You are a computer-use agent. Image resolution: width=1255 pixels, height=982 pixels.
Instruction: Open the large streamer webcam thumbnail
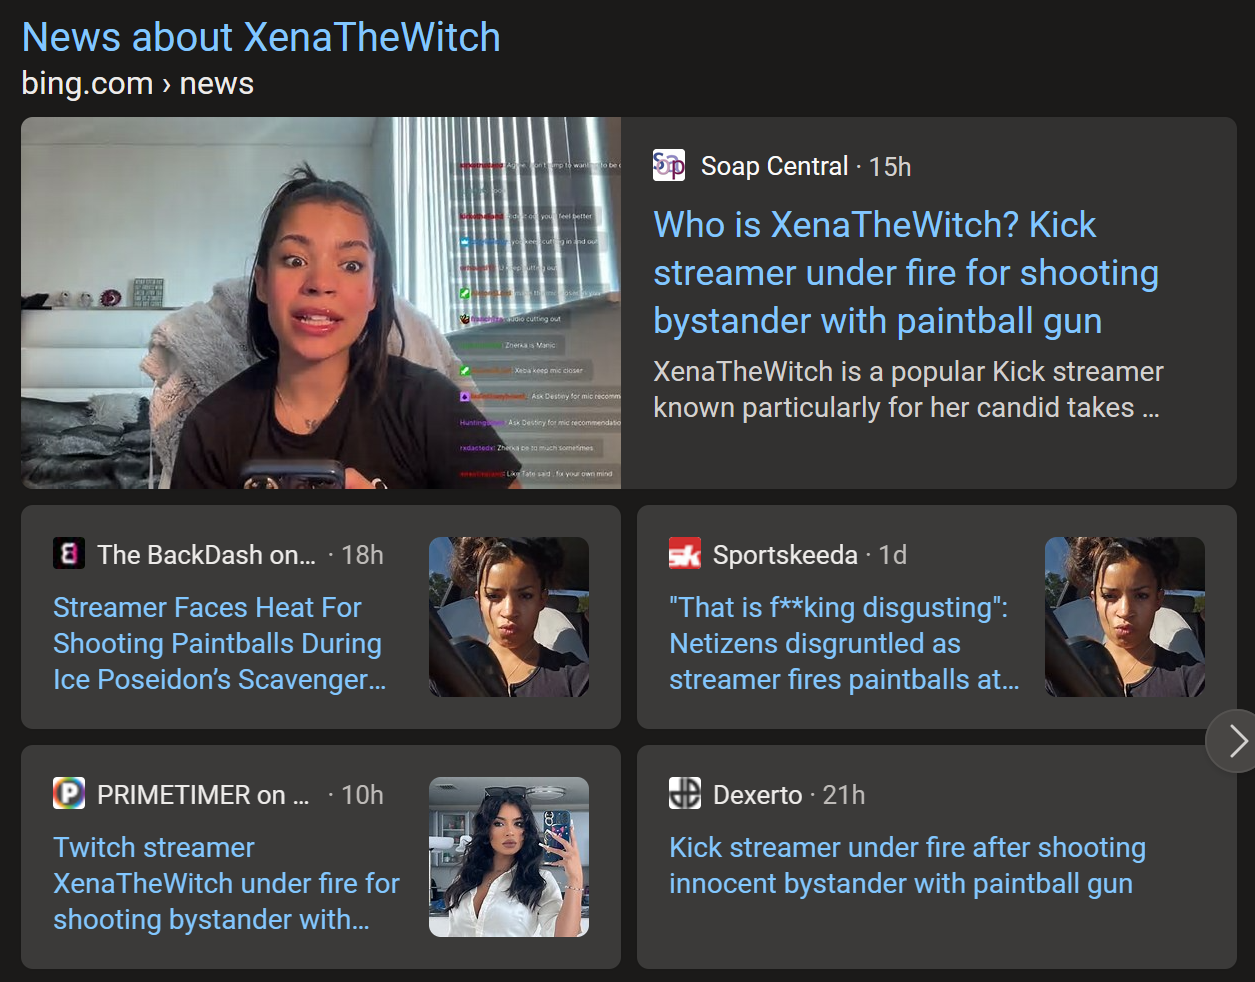pos(321,303)
